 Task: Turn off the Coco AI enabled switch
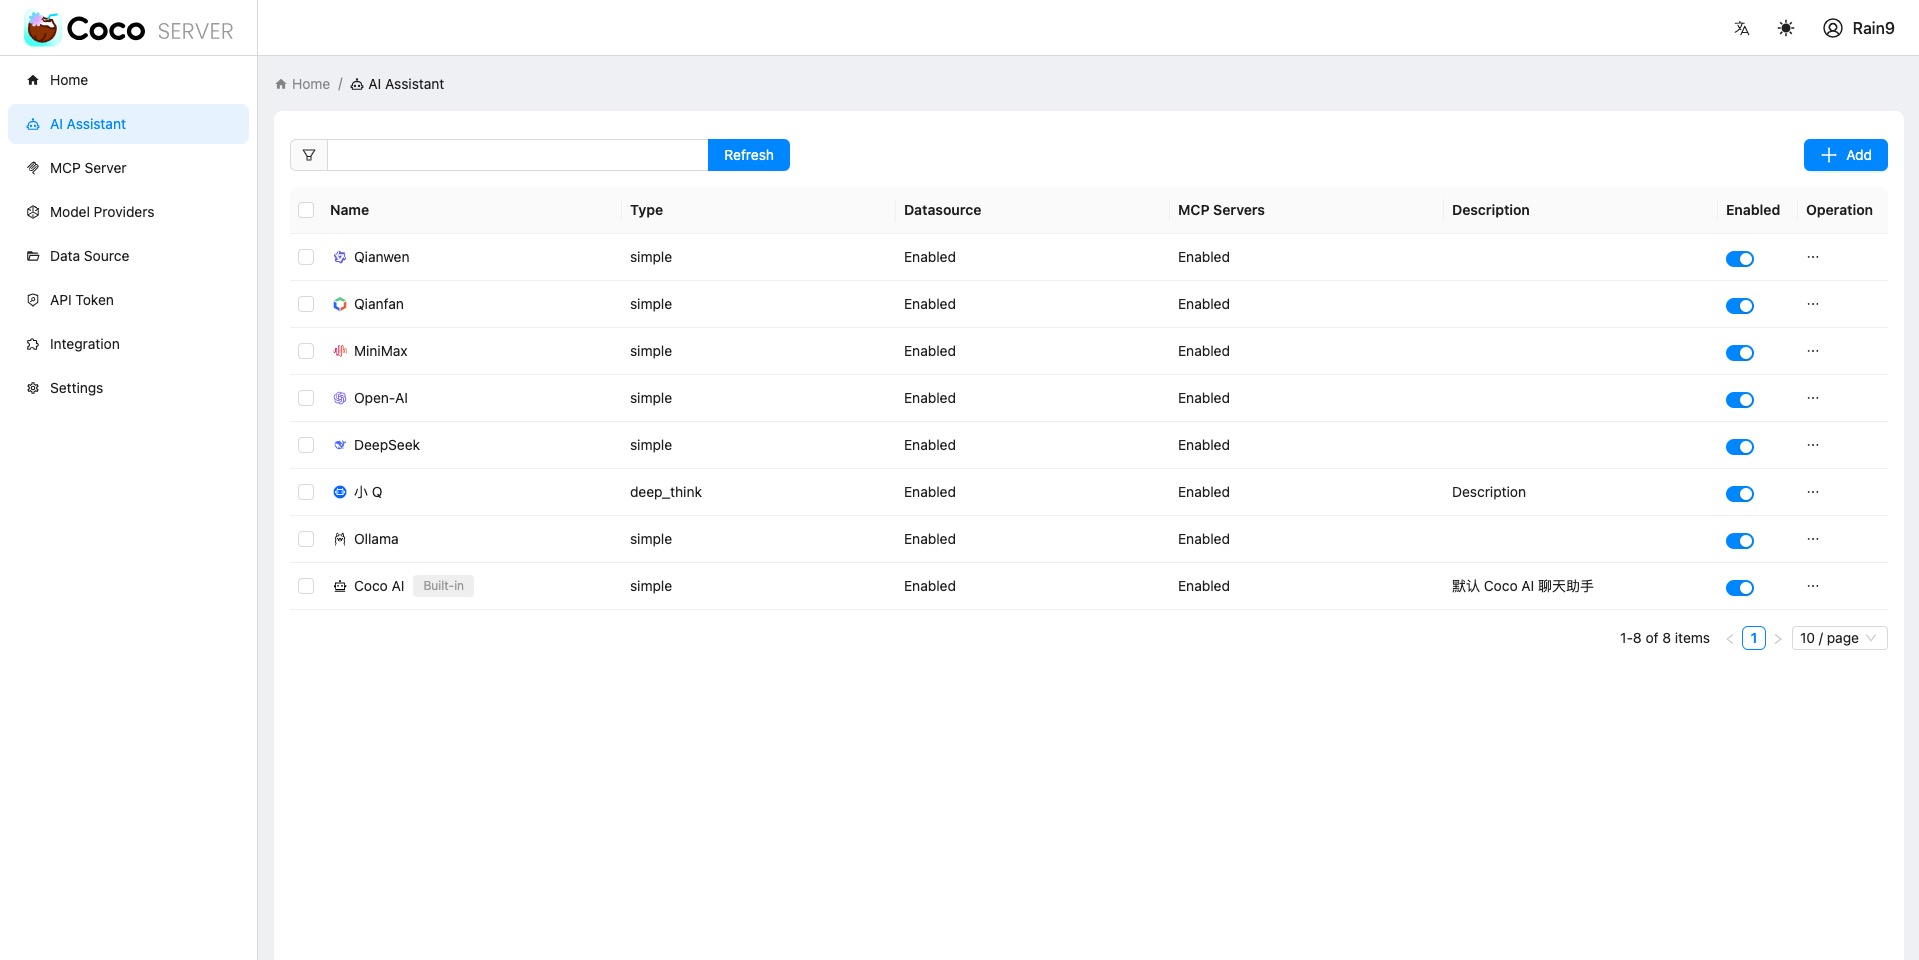click(1740, 588)
